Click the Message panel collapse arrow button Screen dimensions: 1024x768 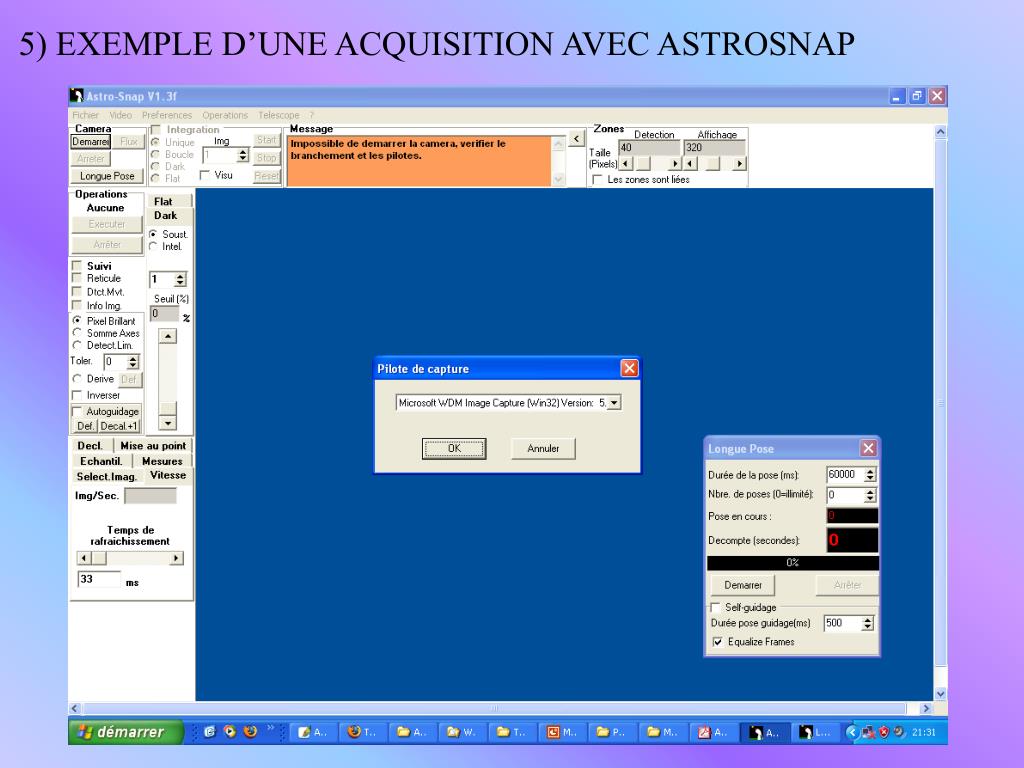pos(576,138)
